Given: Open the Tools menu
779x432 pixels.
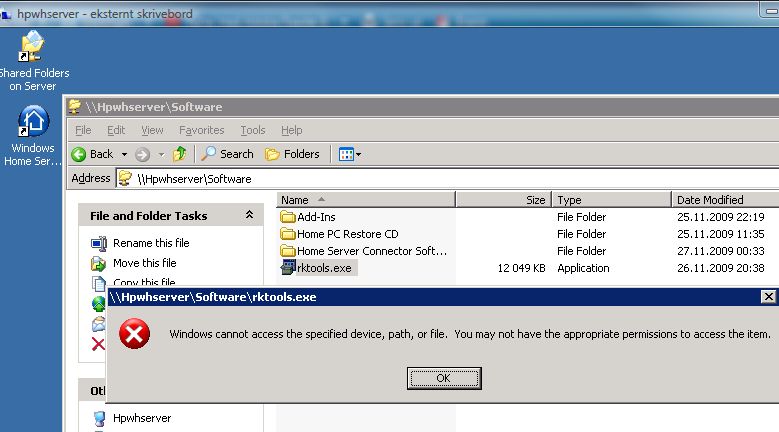Looking at the screenshot, I should (x=252, y=130).
